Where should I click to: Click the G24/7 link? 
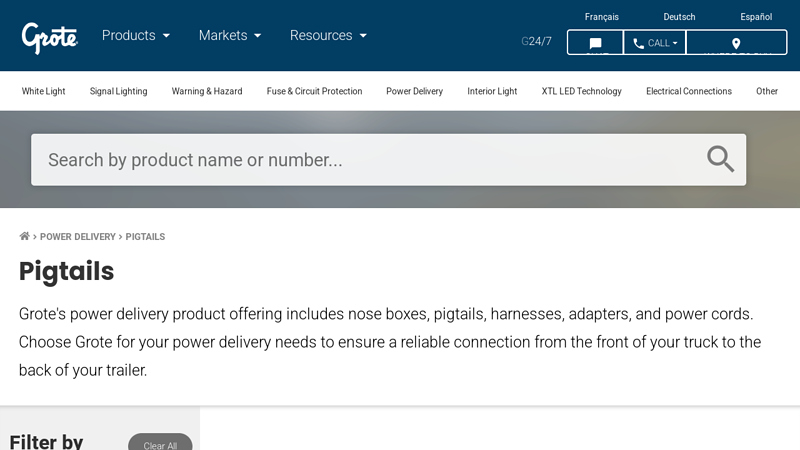pyautogui.click(x=536, y=41)
